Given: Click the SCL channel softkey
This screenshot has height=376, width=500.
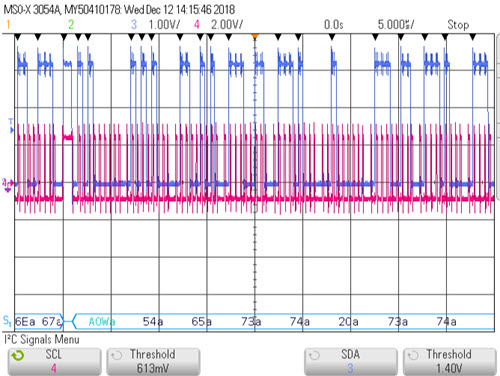Looking at the screenshot, I should (54, 362).
